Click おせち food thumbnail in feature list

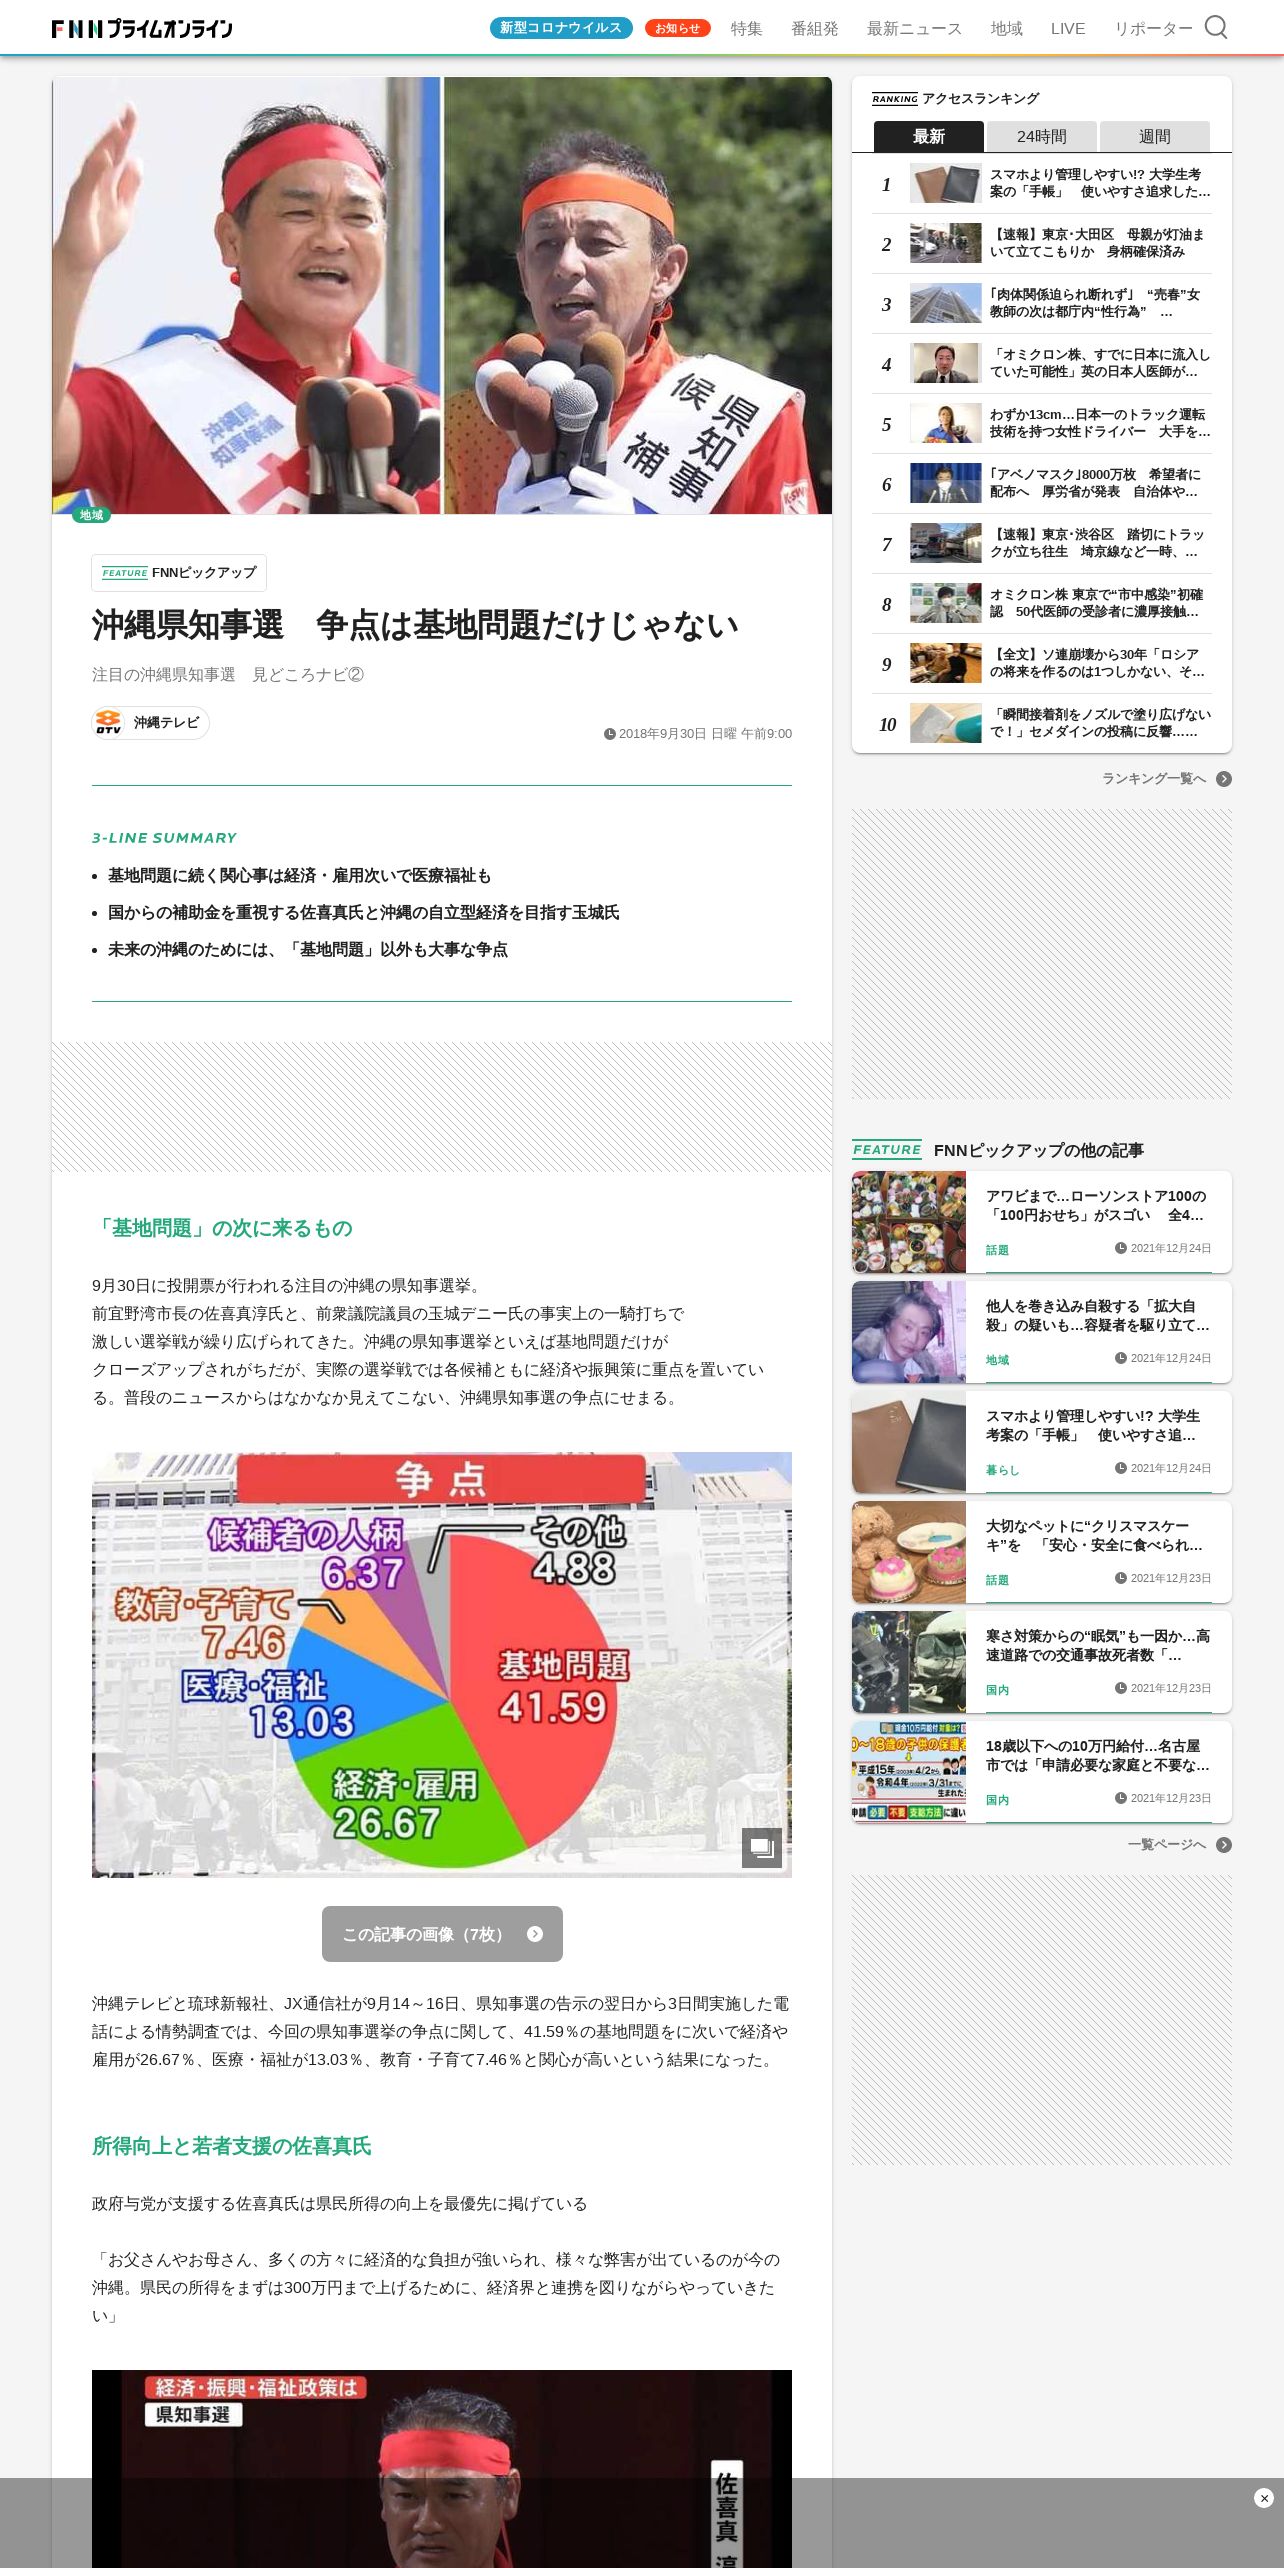point(909,1222)
